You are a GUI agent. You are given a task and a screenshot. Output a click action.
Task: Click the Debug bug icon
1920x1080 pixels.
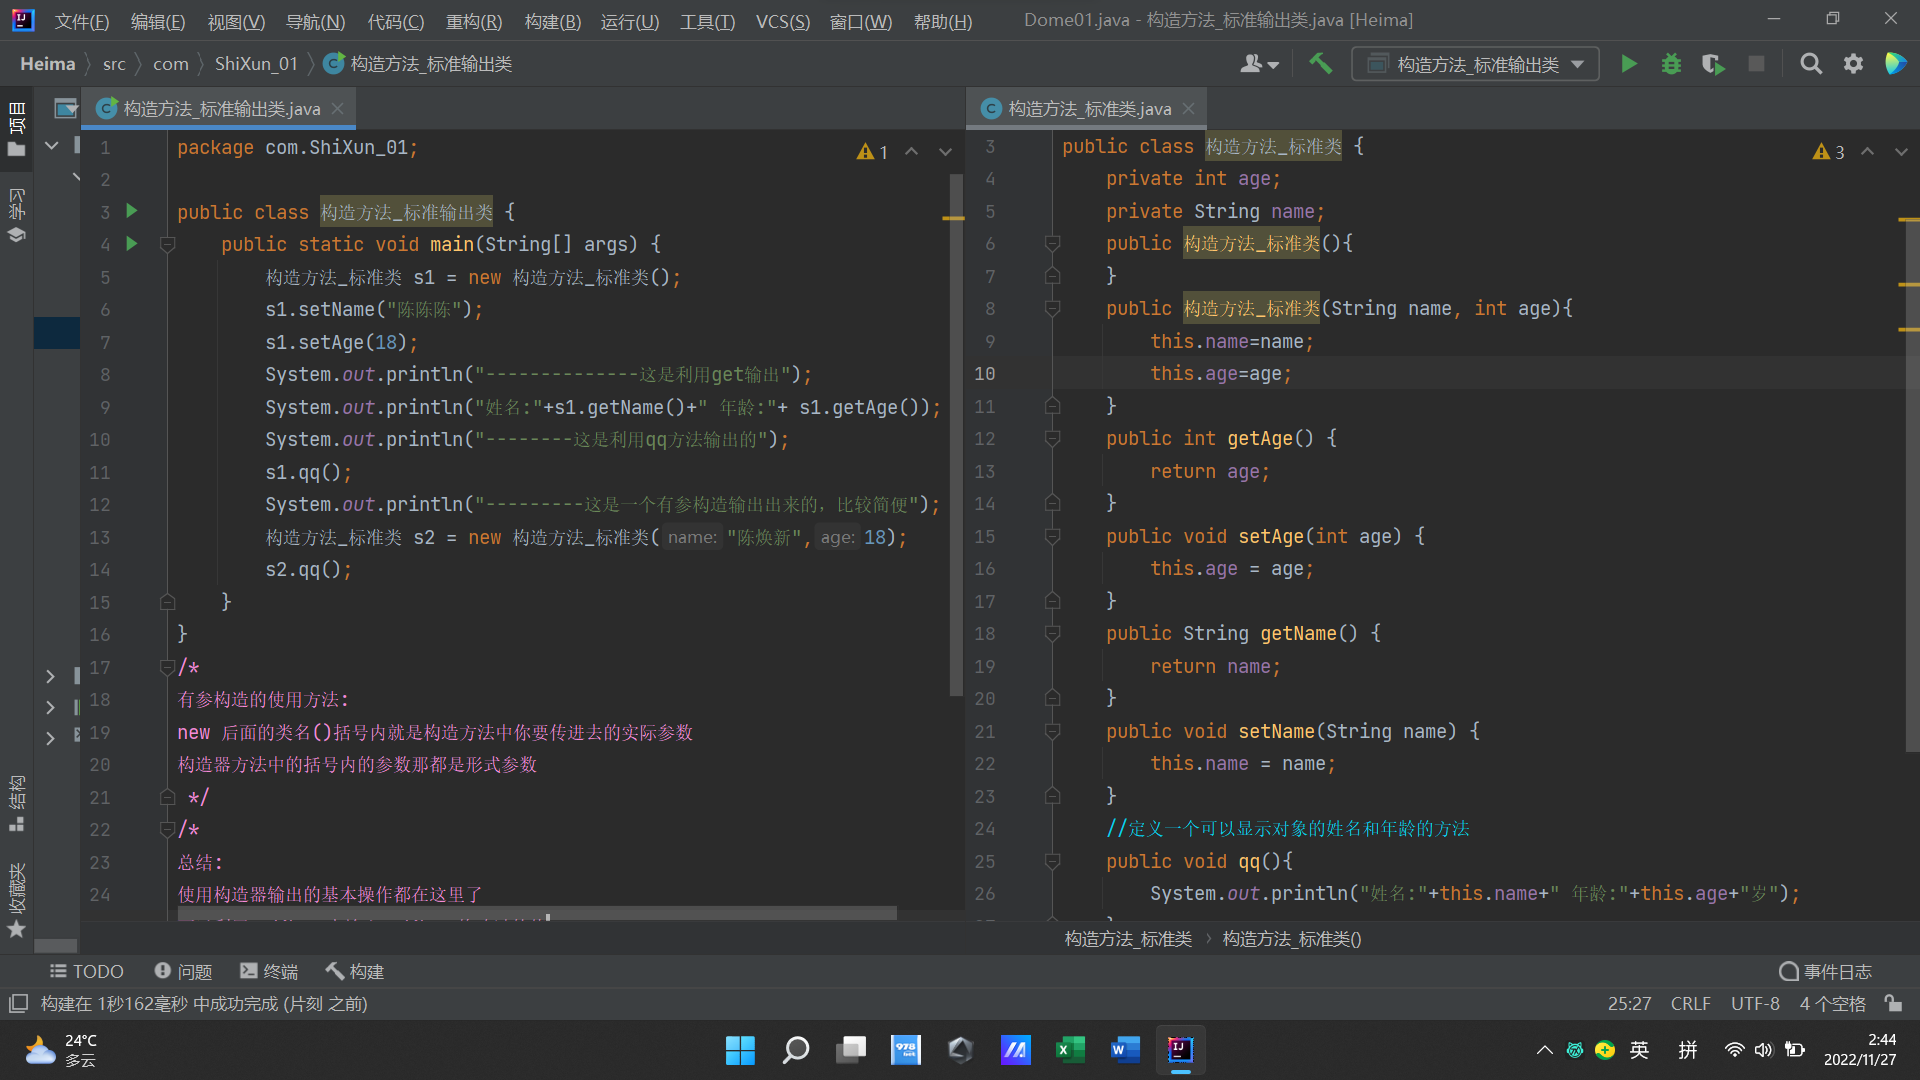click(1671, 64)
